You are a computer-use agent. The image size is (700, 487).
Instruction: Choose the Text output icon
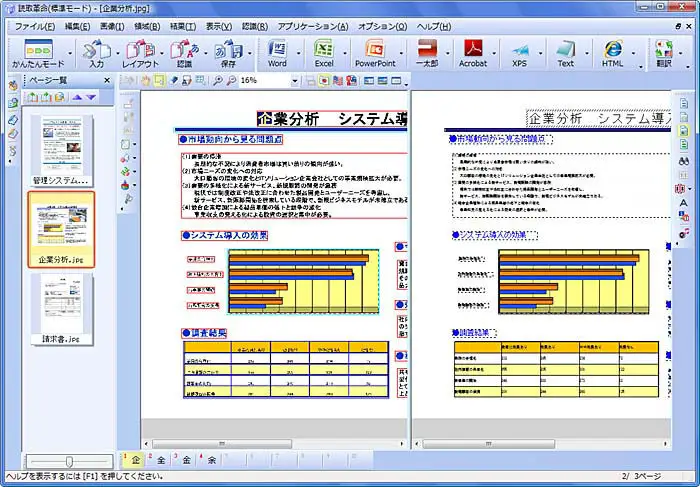(566, 52)
